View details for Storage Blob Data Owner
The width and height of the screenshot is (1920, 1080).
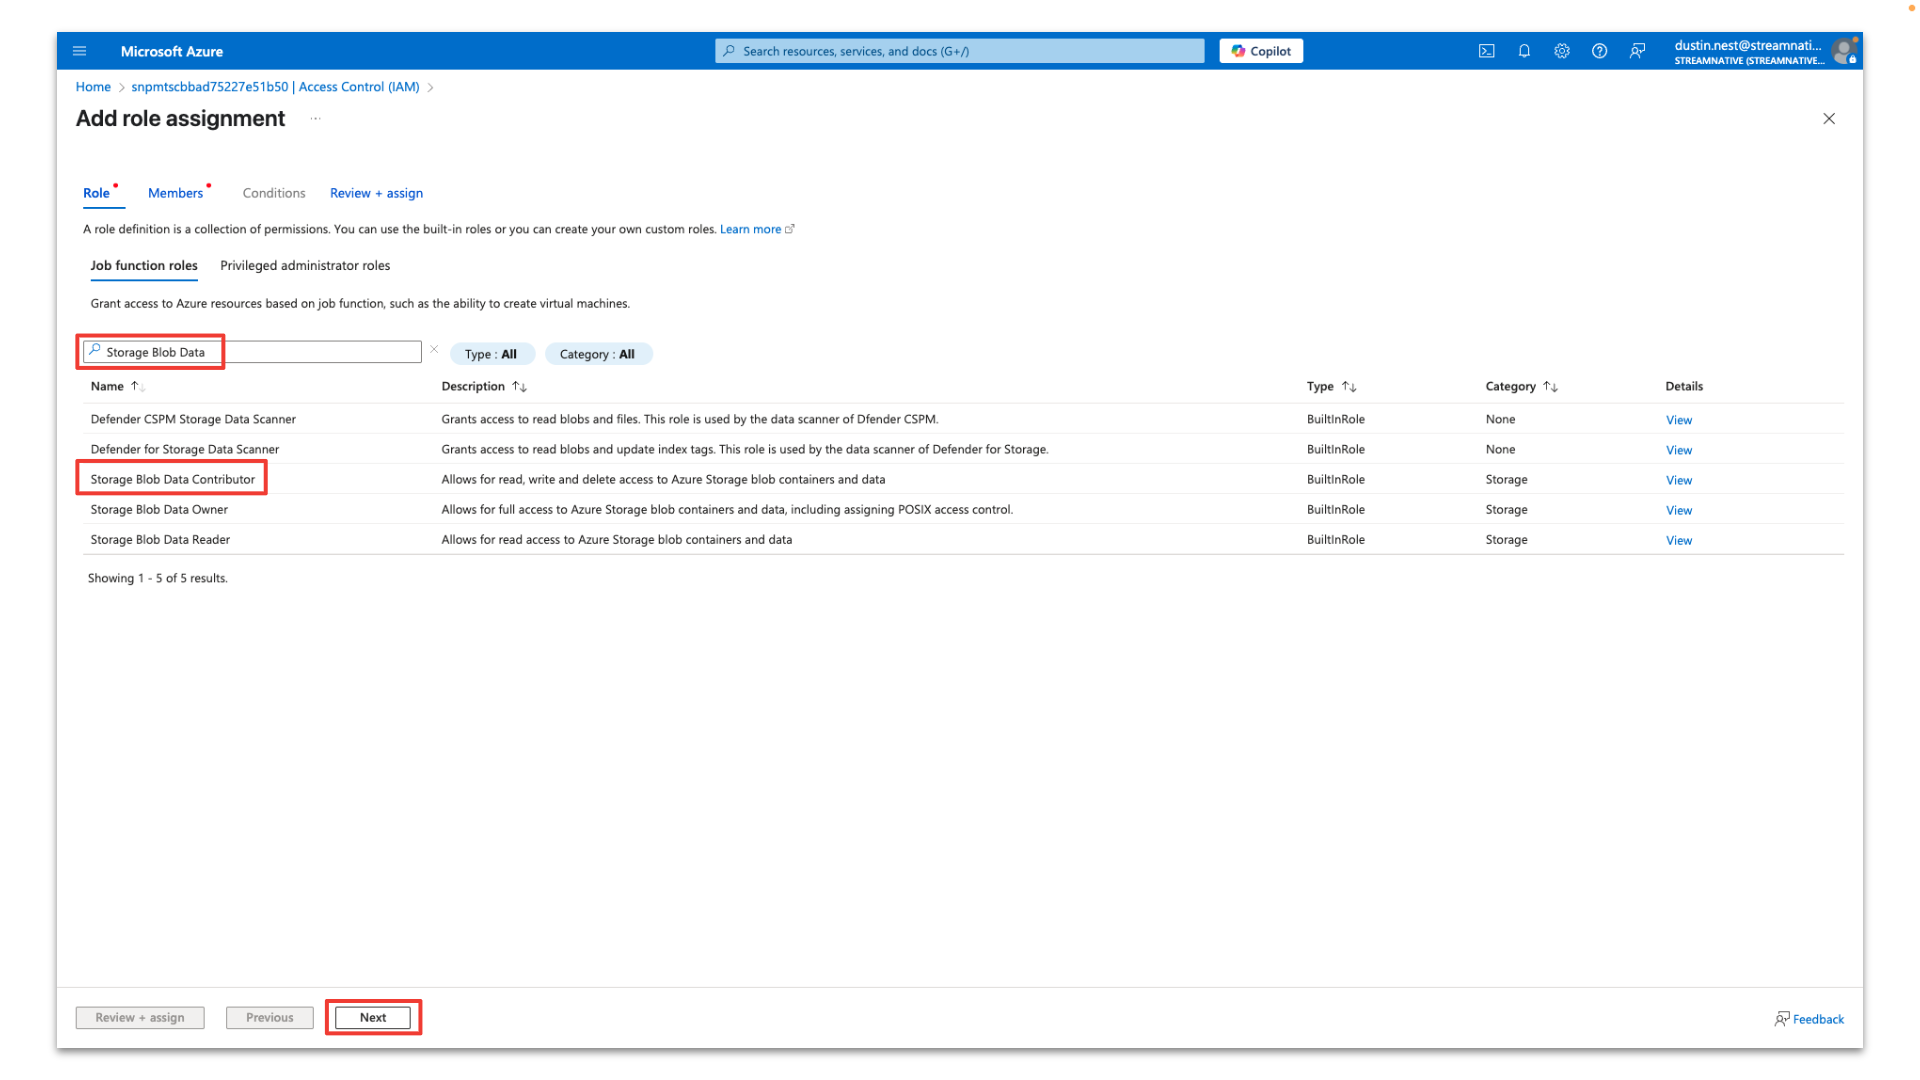click(1678, 510)
